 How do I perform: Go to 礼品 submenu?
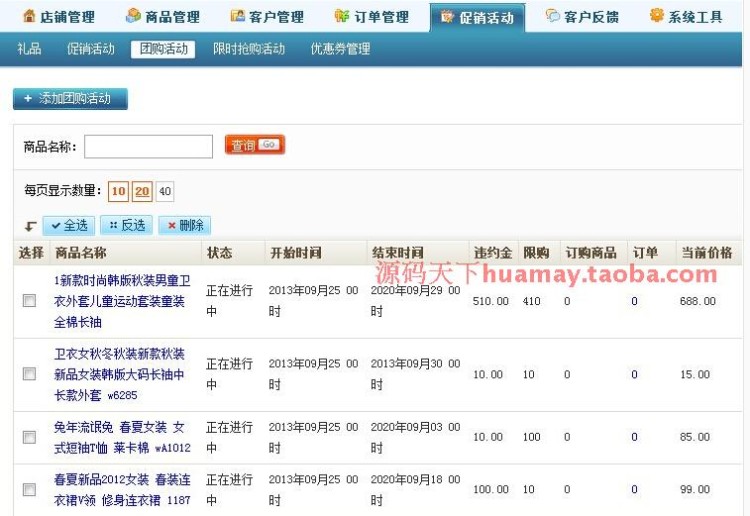pos(29,49)
